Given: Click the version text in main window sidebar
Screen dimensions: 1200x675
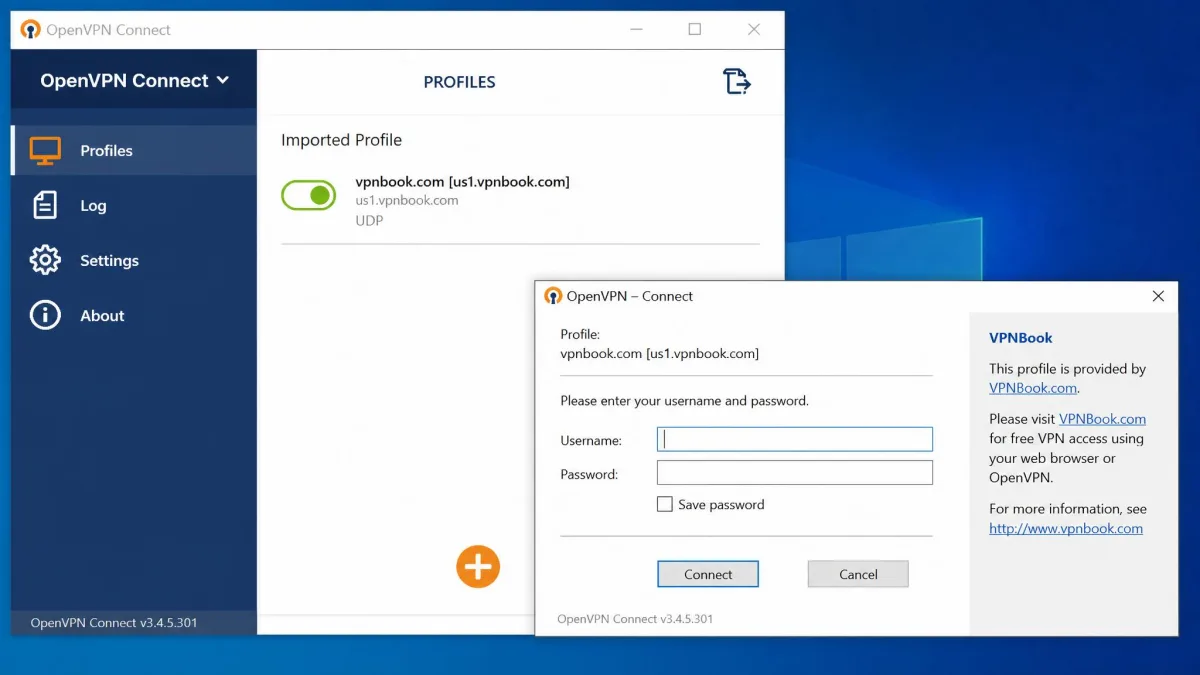Looking at the screenshot, I should click(114, 623).
